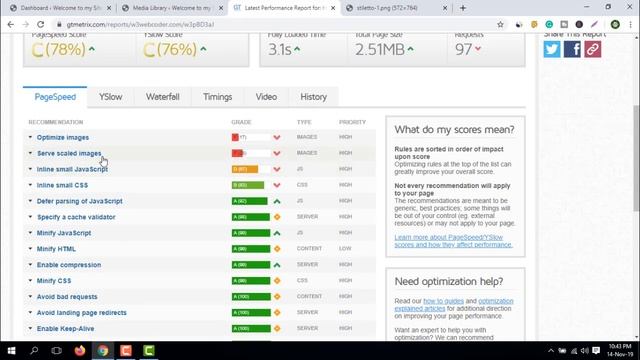Click Minify HTML orange diamond icon
Viewport: 640px width, 360px height.
(277, 249)
